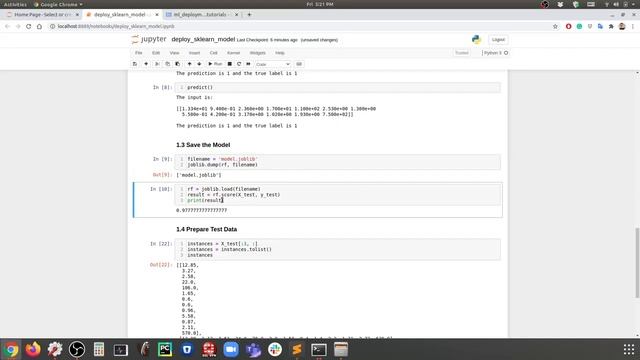Image resolution: width=640 pixels, height=360 pixels.
Task: Move the selected cell up
Action: 189,64
